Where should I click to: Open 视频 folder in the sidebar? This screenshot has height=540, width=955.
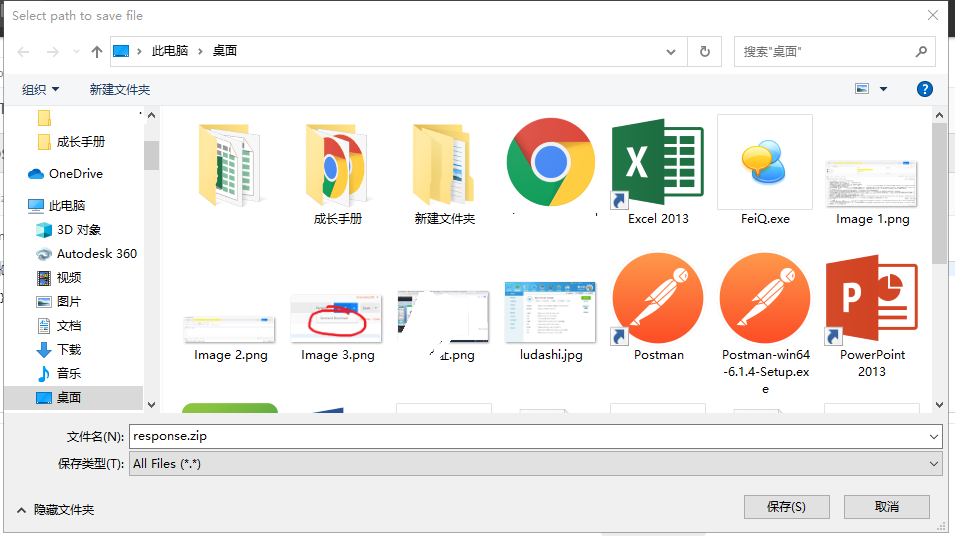[59, 278]
